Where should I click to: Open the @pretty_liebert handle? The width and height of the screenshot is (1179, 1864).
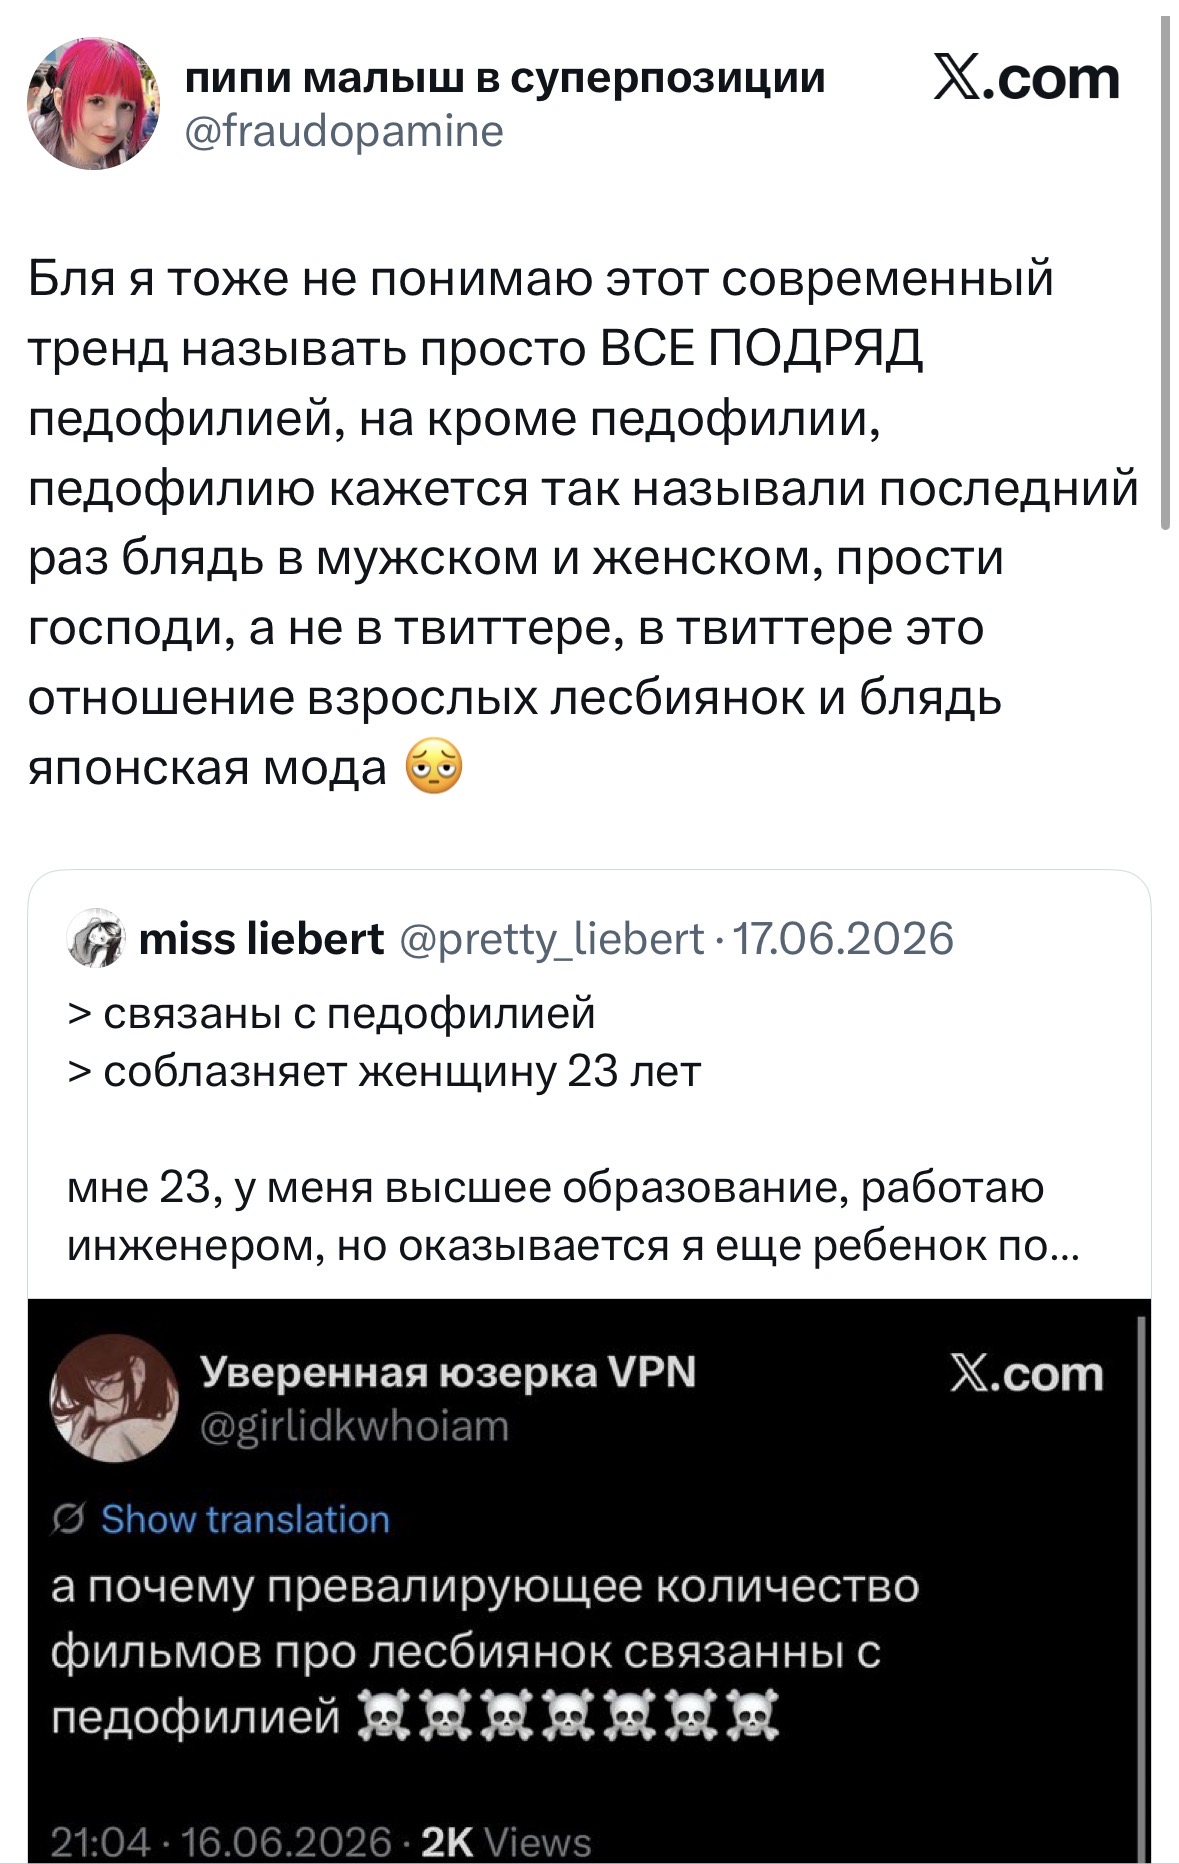552,939
